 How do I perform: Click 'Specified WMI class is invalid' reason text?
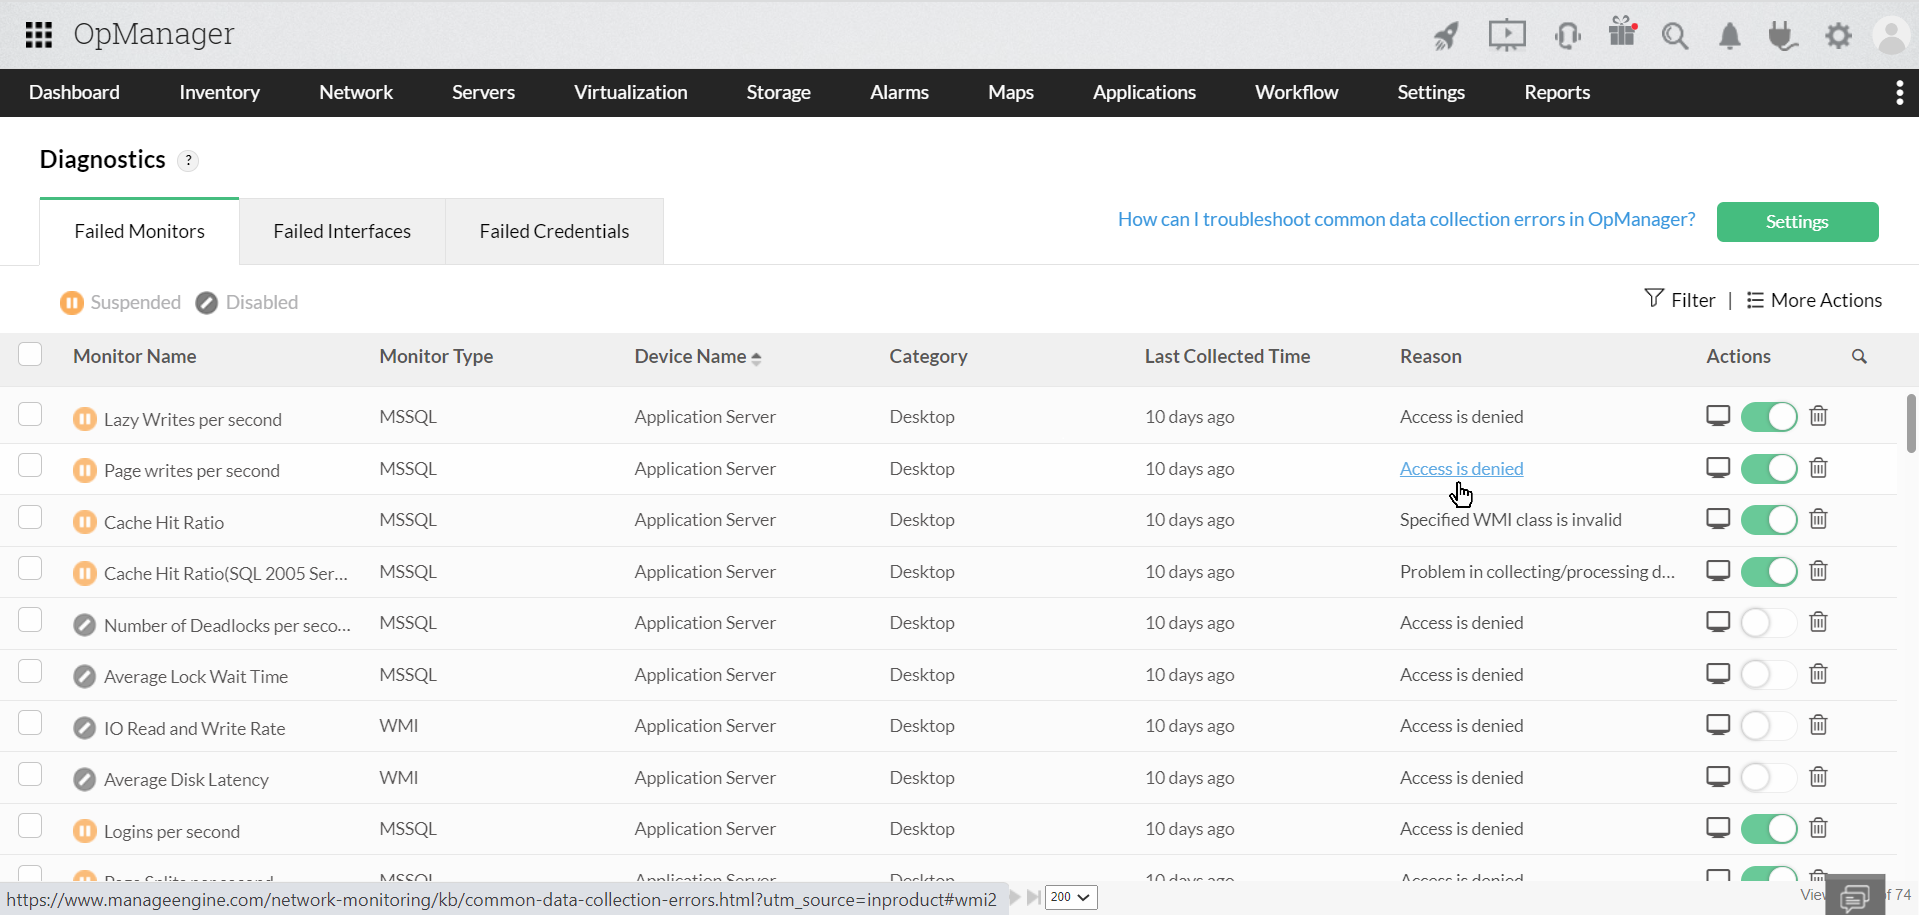point(1510,519)
